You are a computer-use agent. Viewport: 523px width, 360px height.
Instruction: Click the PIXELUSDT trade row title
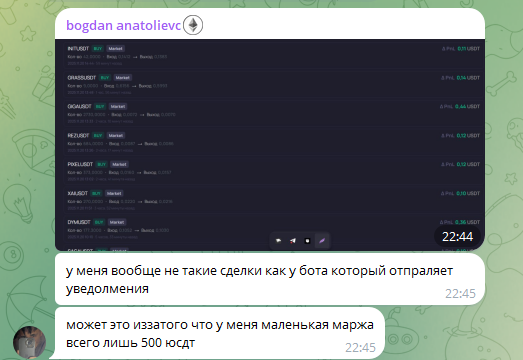[80, 164]
